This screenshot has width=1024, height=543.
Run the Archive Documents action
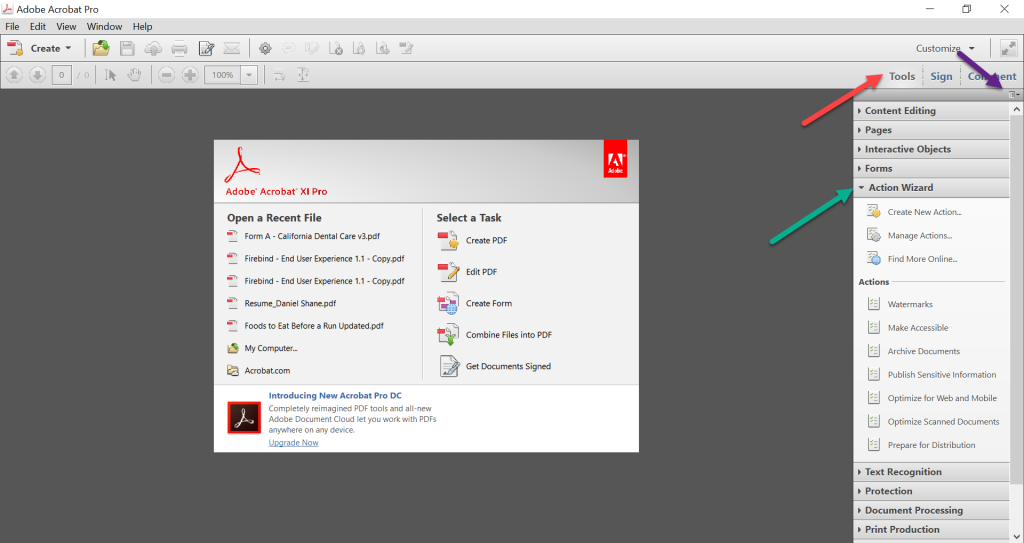(923, 351)
